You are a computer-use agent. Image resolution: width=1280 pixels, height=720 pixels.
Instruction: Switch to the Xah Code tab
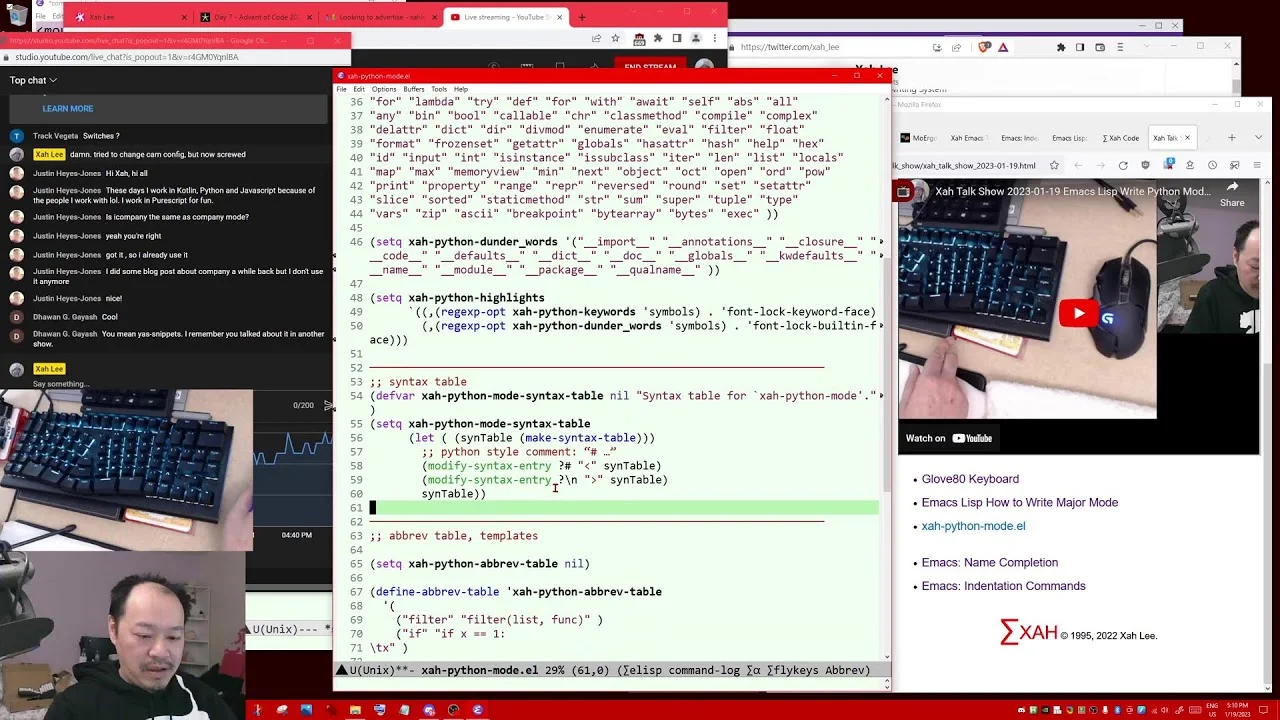click(x=1120, y=138)
